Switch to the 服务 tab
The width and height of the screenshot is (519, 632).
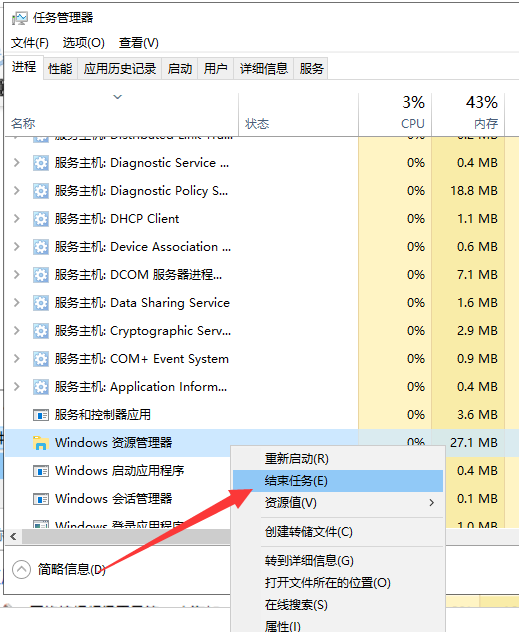(311, 69)
